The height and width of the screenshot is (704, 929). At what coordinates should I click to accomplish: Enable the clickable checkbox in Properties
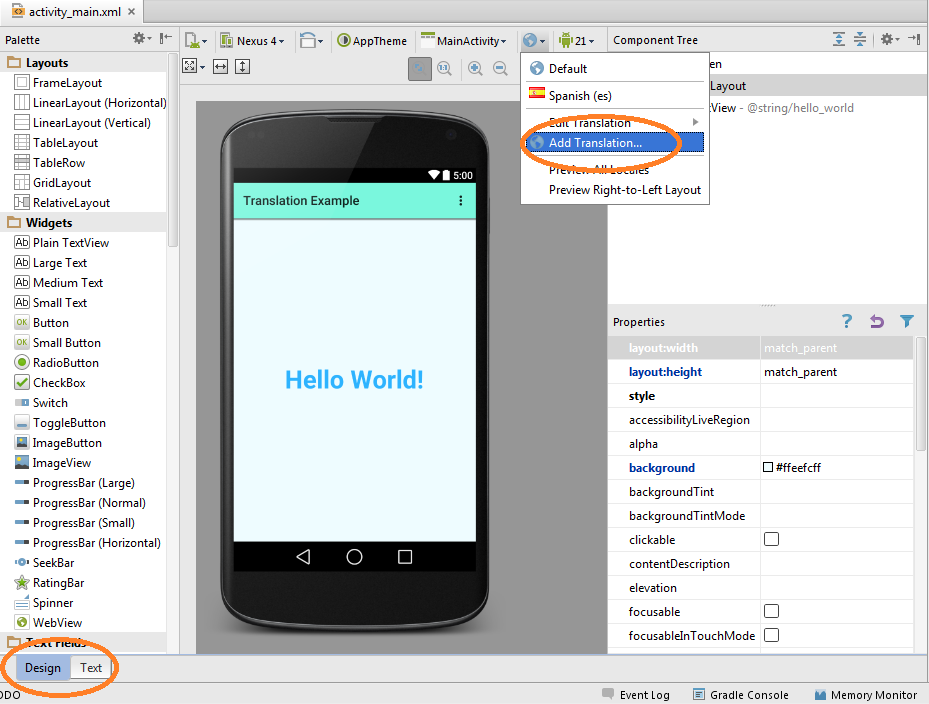pos(770,539)
